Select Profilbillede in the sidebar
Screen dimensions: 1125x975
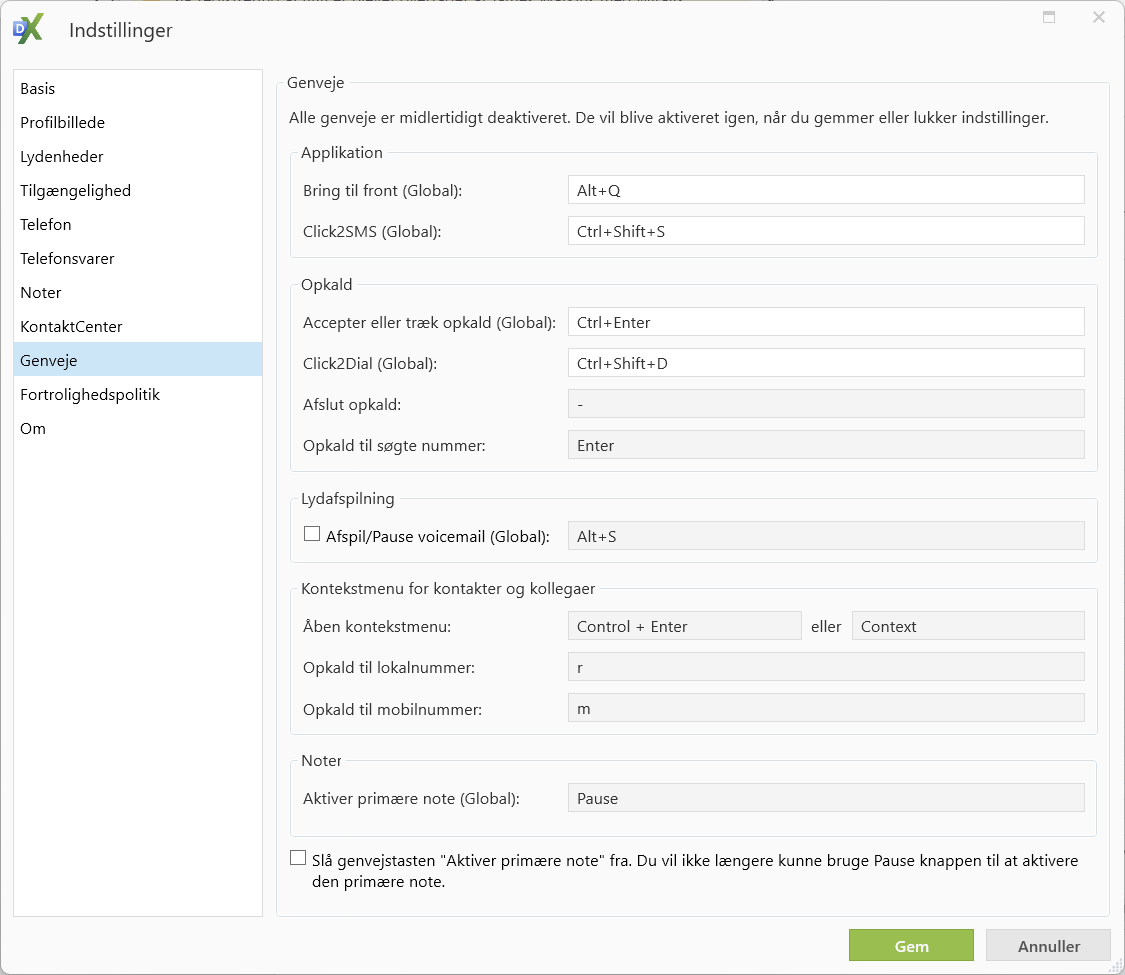pos(62,123)
